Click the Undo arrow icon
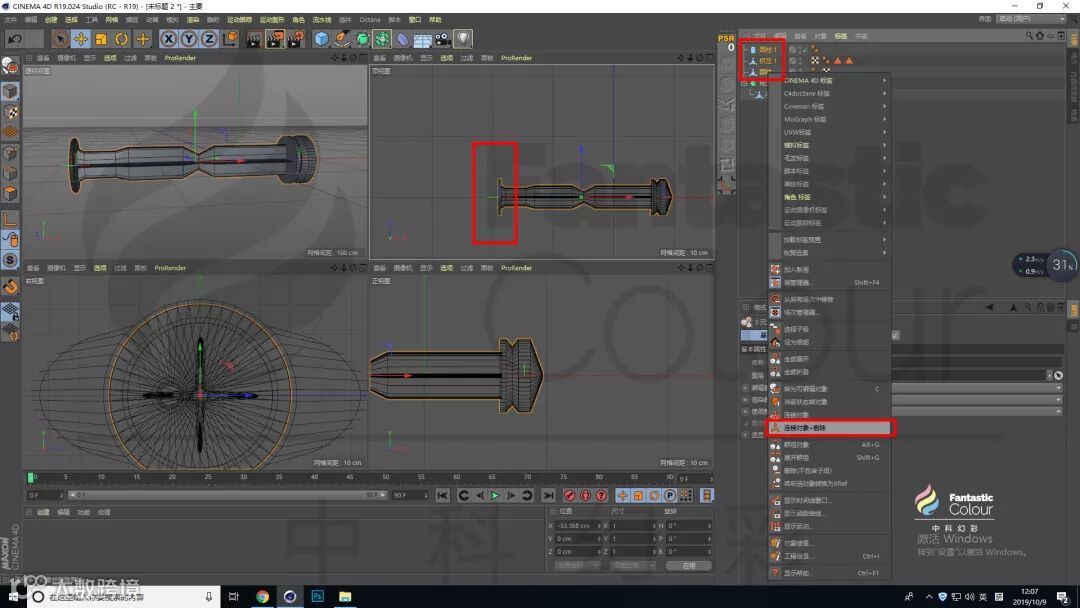 pos(15,39)
